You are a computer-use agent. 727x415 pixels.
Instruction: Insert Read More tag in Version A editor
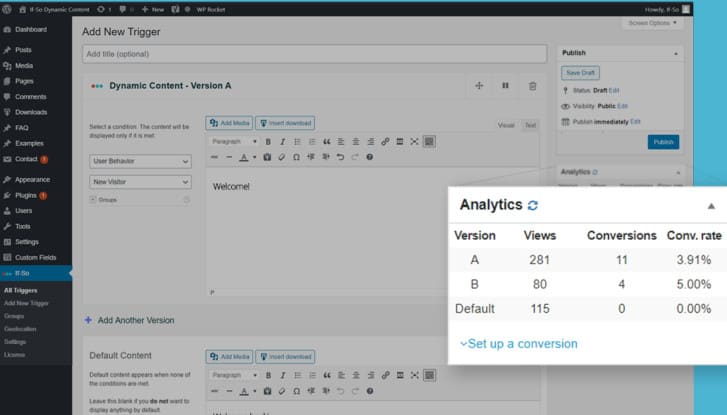pos(400,142)
